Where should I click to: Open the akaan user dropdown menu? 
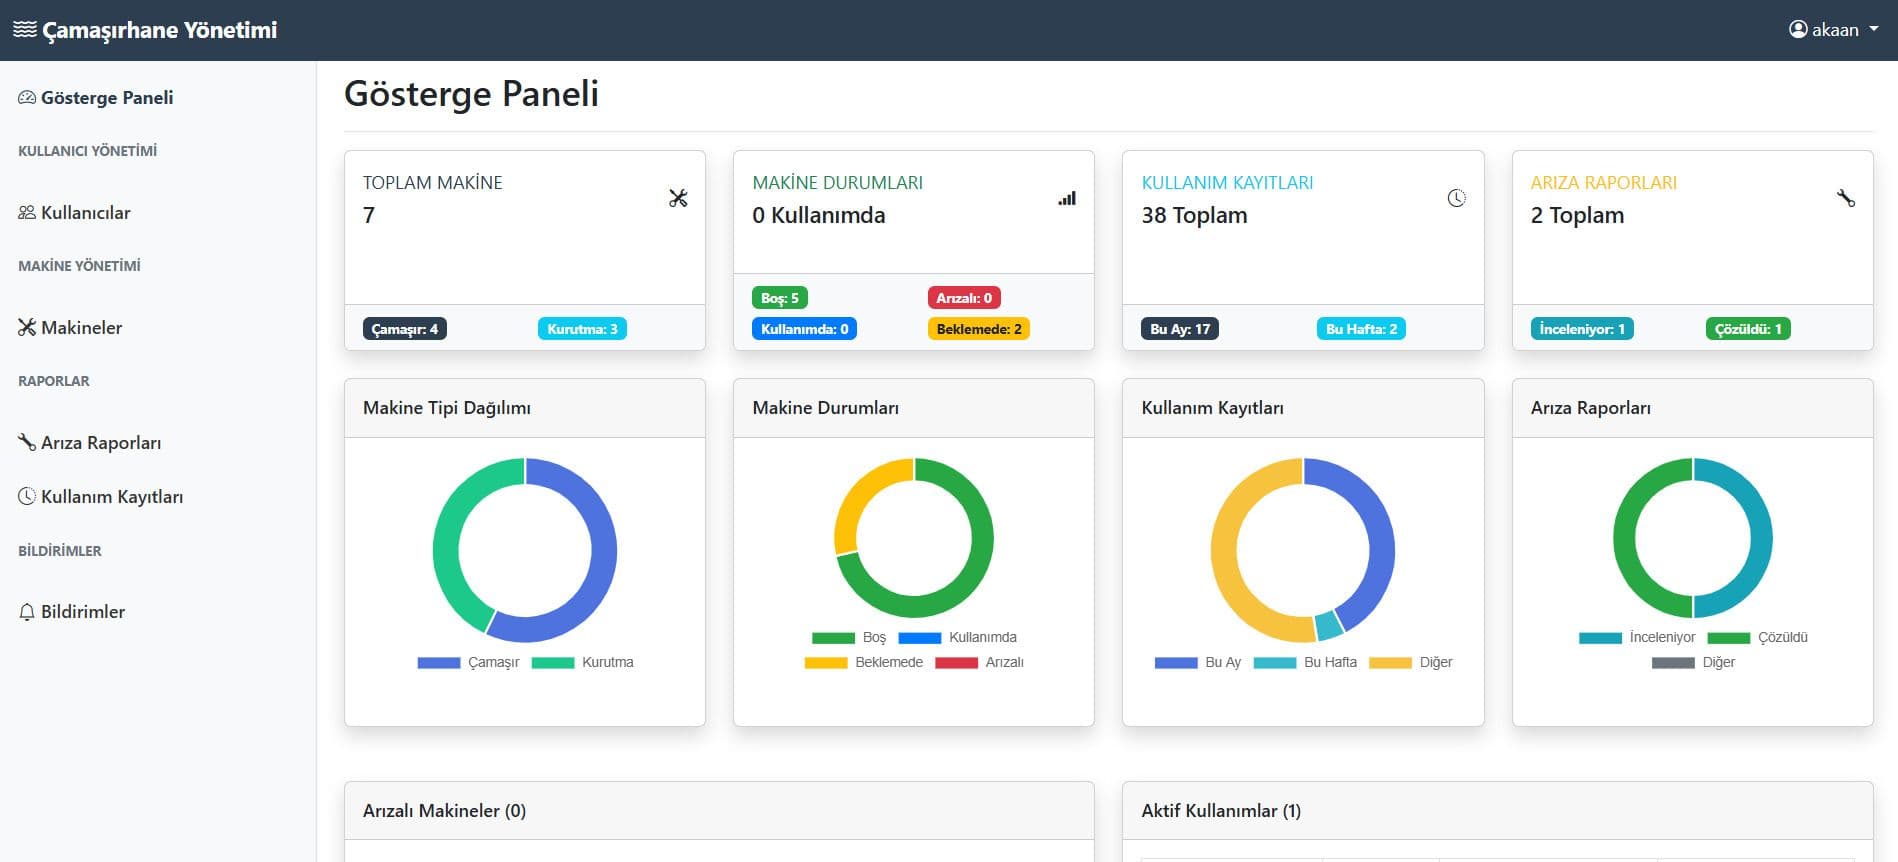pos(1833,30)
